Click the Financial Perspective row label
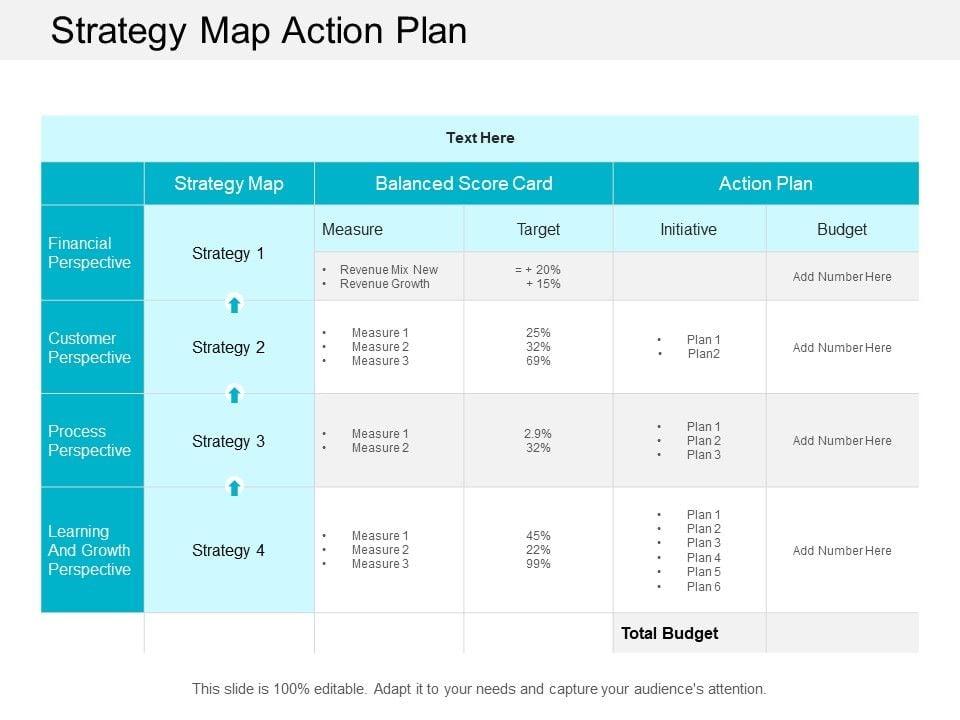 [90, 253]
